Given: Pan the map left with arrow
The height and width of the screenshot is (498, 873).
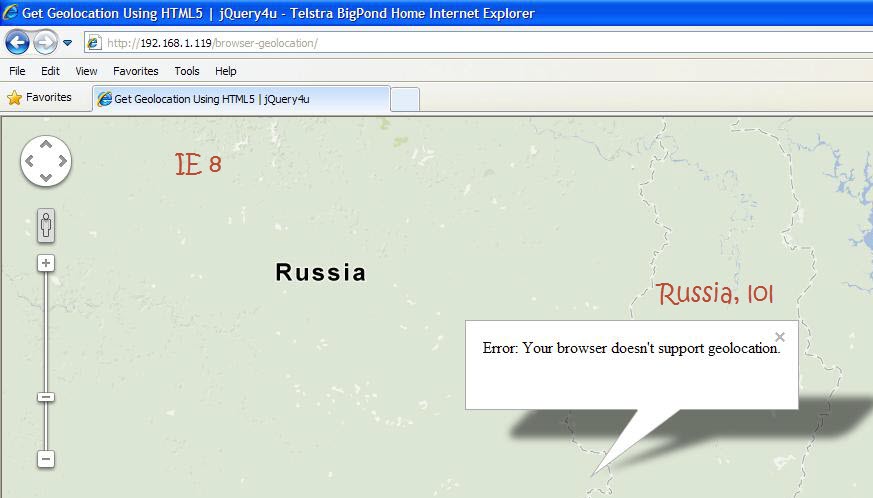Looking at the screenshot, I should click(x=30, y=161).
